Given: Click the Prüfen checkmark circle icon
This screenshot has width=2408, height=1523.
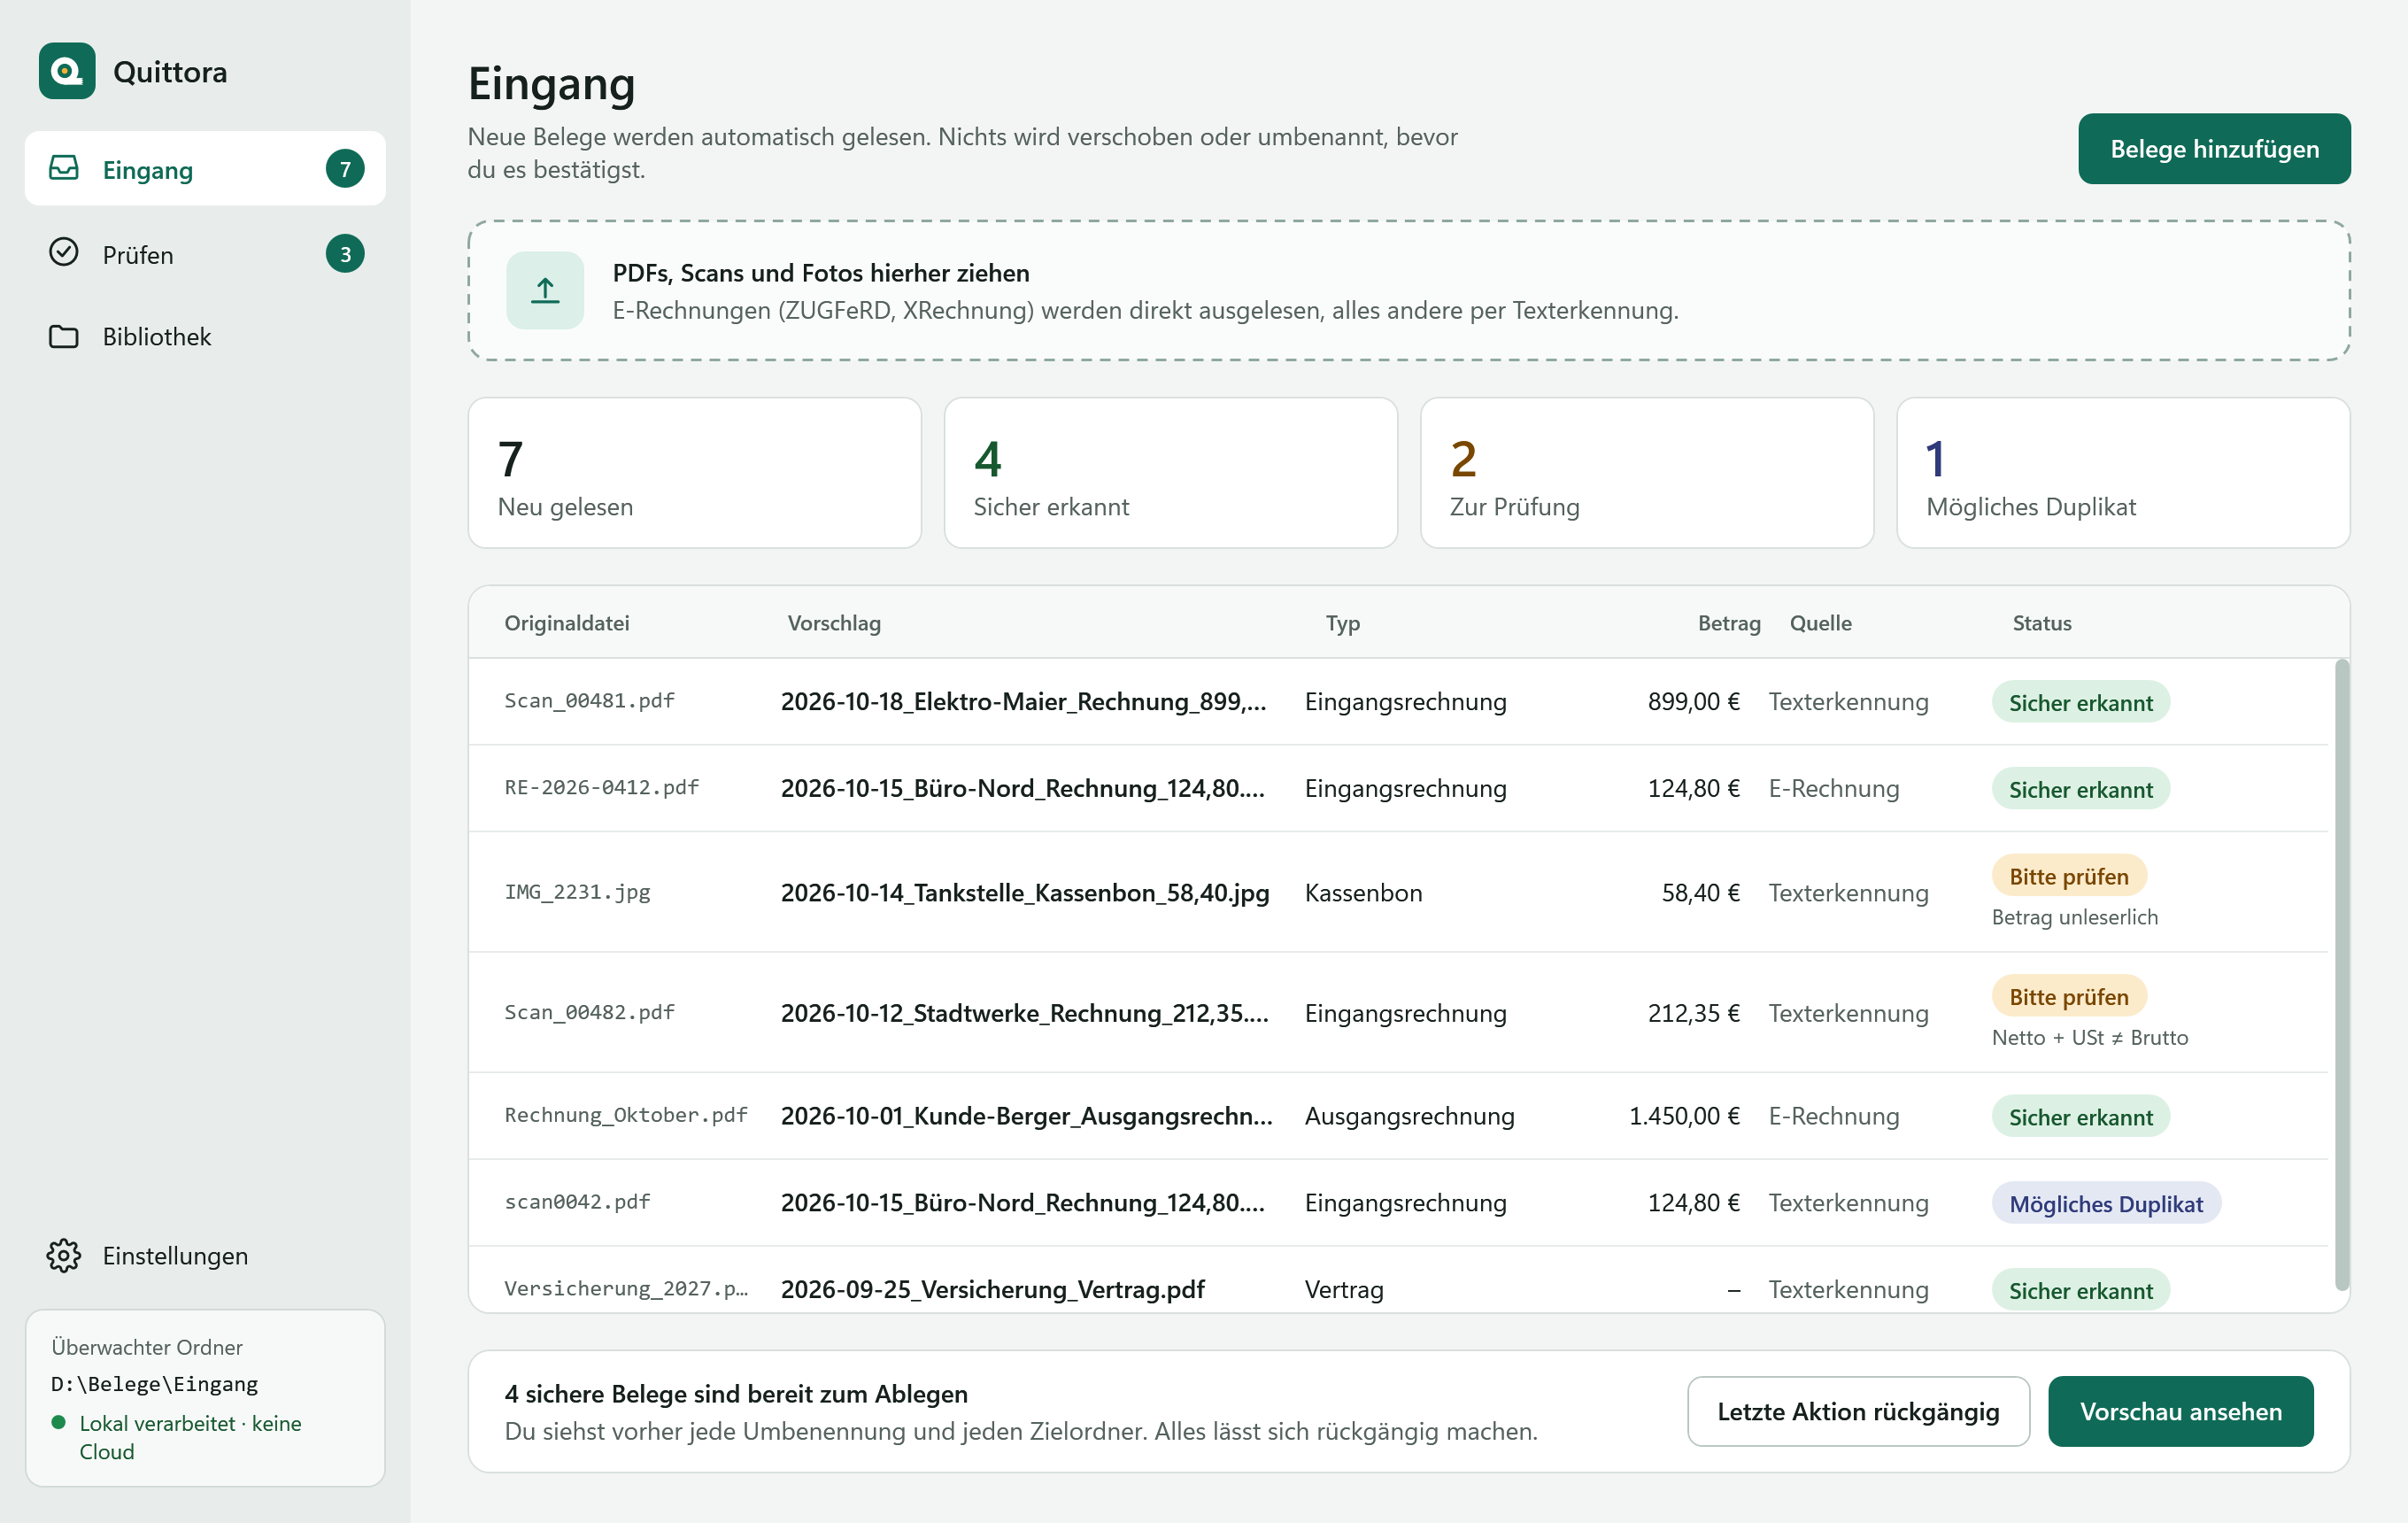Looking at the screenshot, I should click(x=64, y=253).
